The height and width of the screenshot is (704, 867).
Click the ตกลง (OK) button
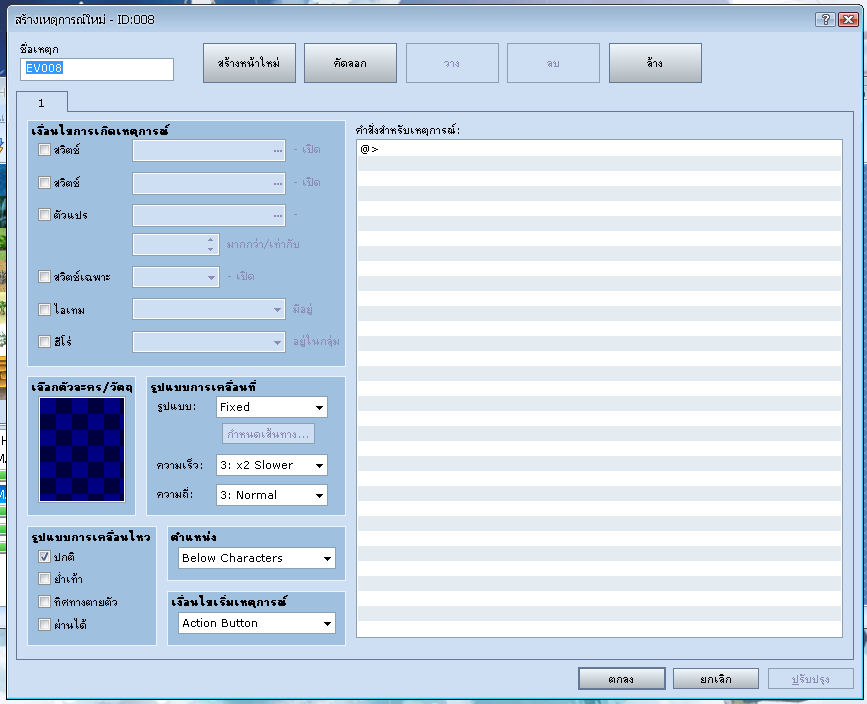621,679
